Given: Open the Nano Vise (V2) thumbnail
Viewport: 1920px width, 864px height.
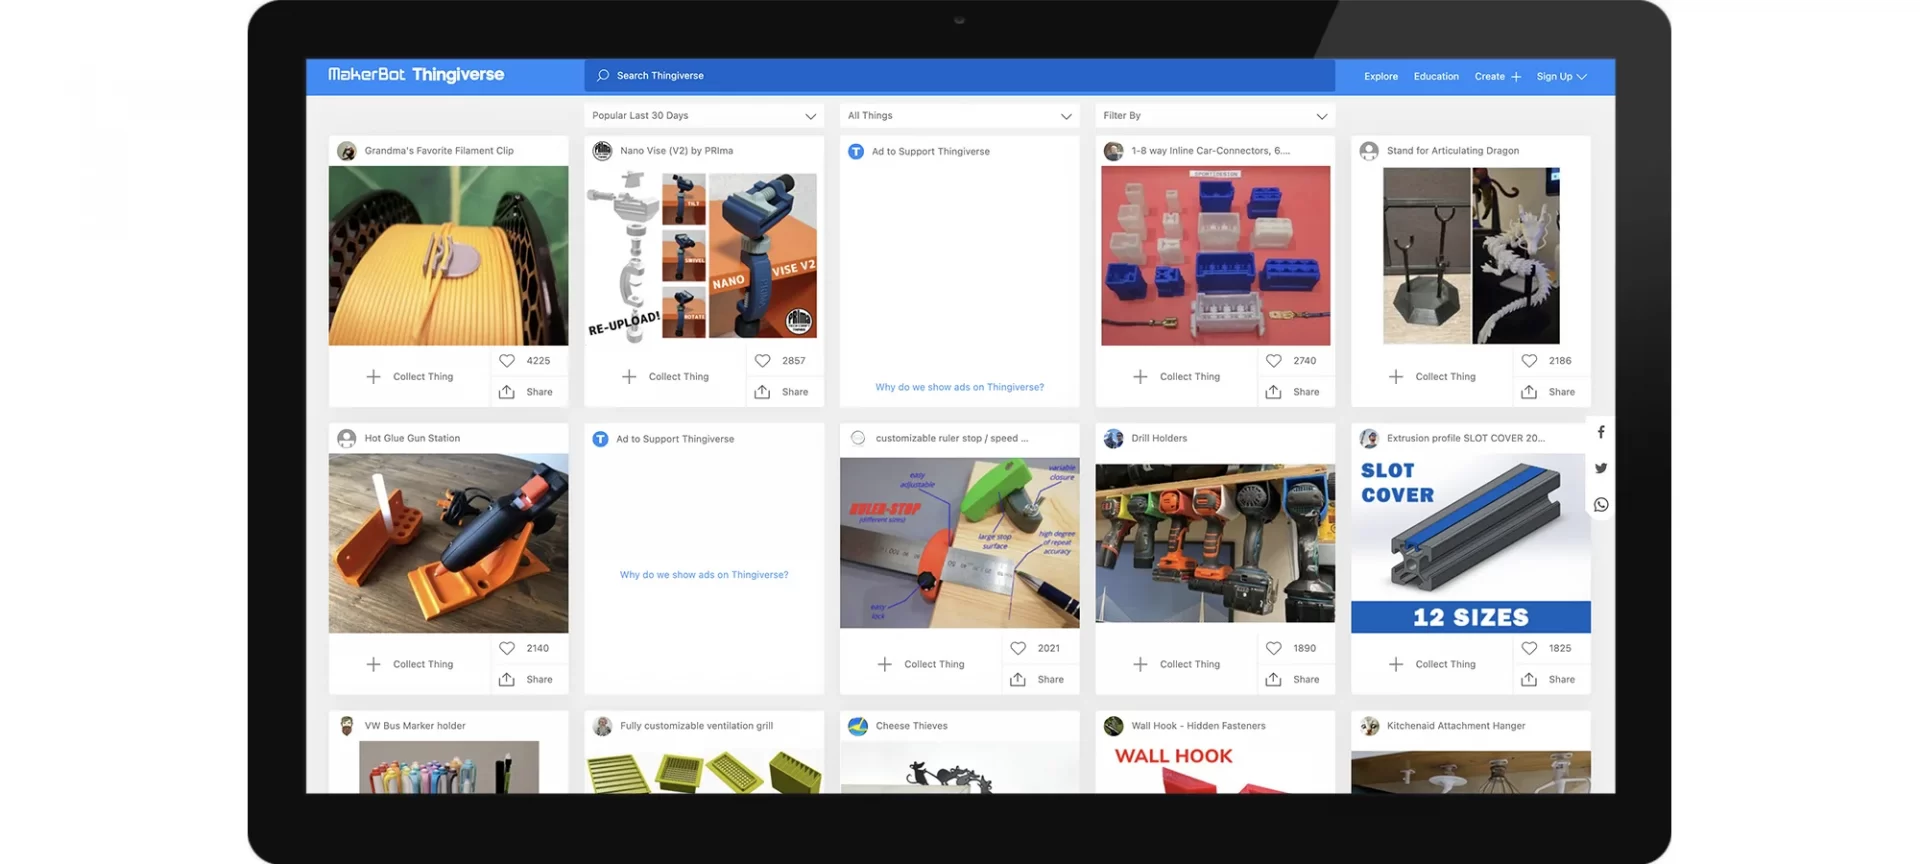Looking at the screenshot, I should [704, 256].
